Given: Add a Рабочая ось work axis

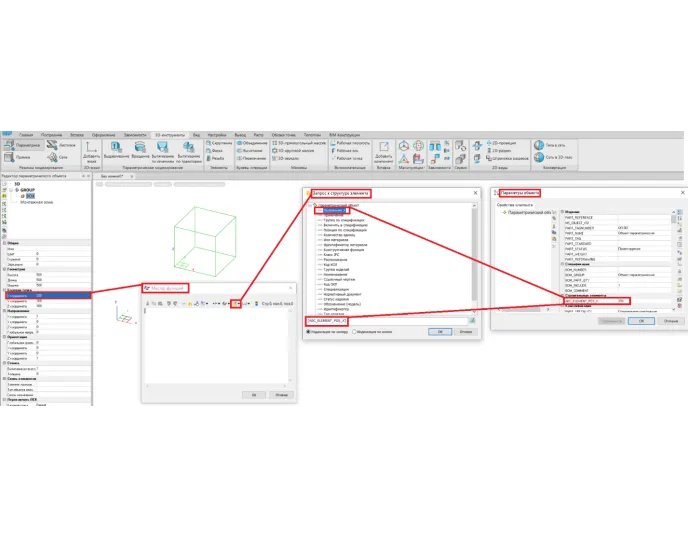Looking at the screenshot, I should (x=344, y=150).
